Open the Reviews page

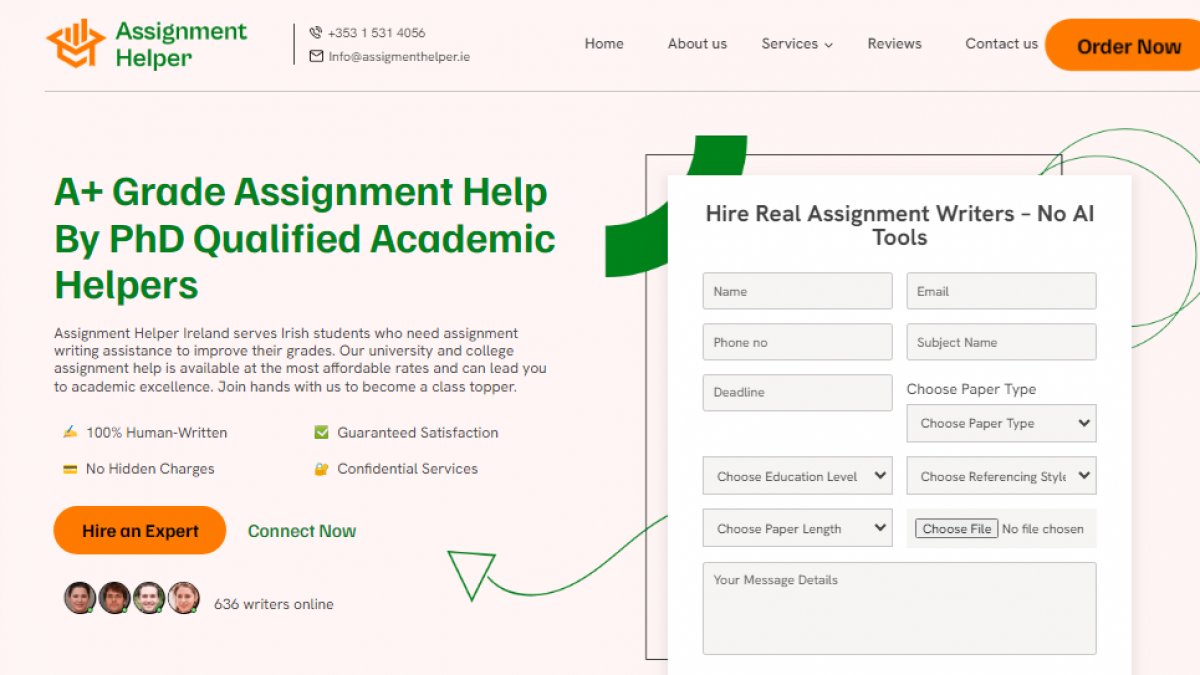coord(894,44)
